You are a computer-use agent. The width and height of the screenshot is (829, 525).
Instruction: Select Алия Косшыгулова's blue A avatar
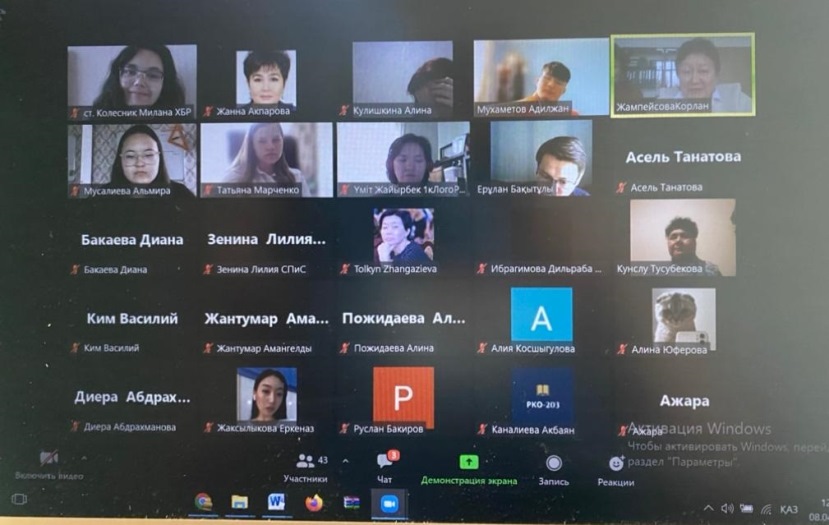tap(541, 315)
